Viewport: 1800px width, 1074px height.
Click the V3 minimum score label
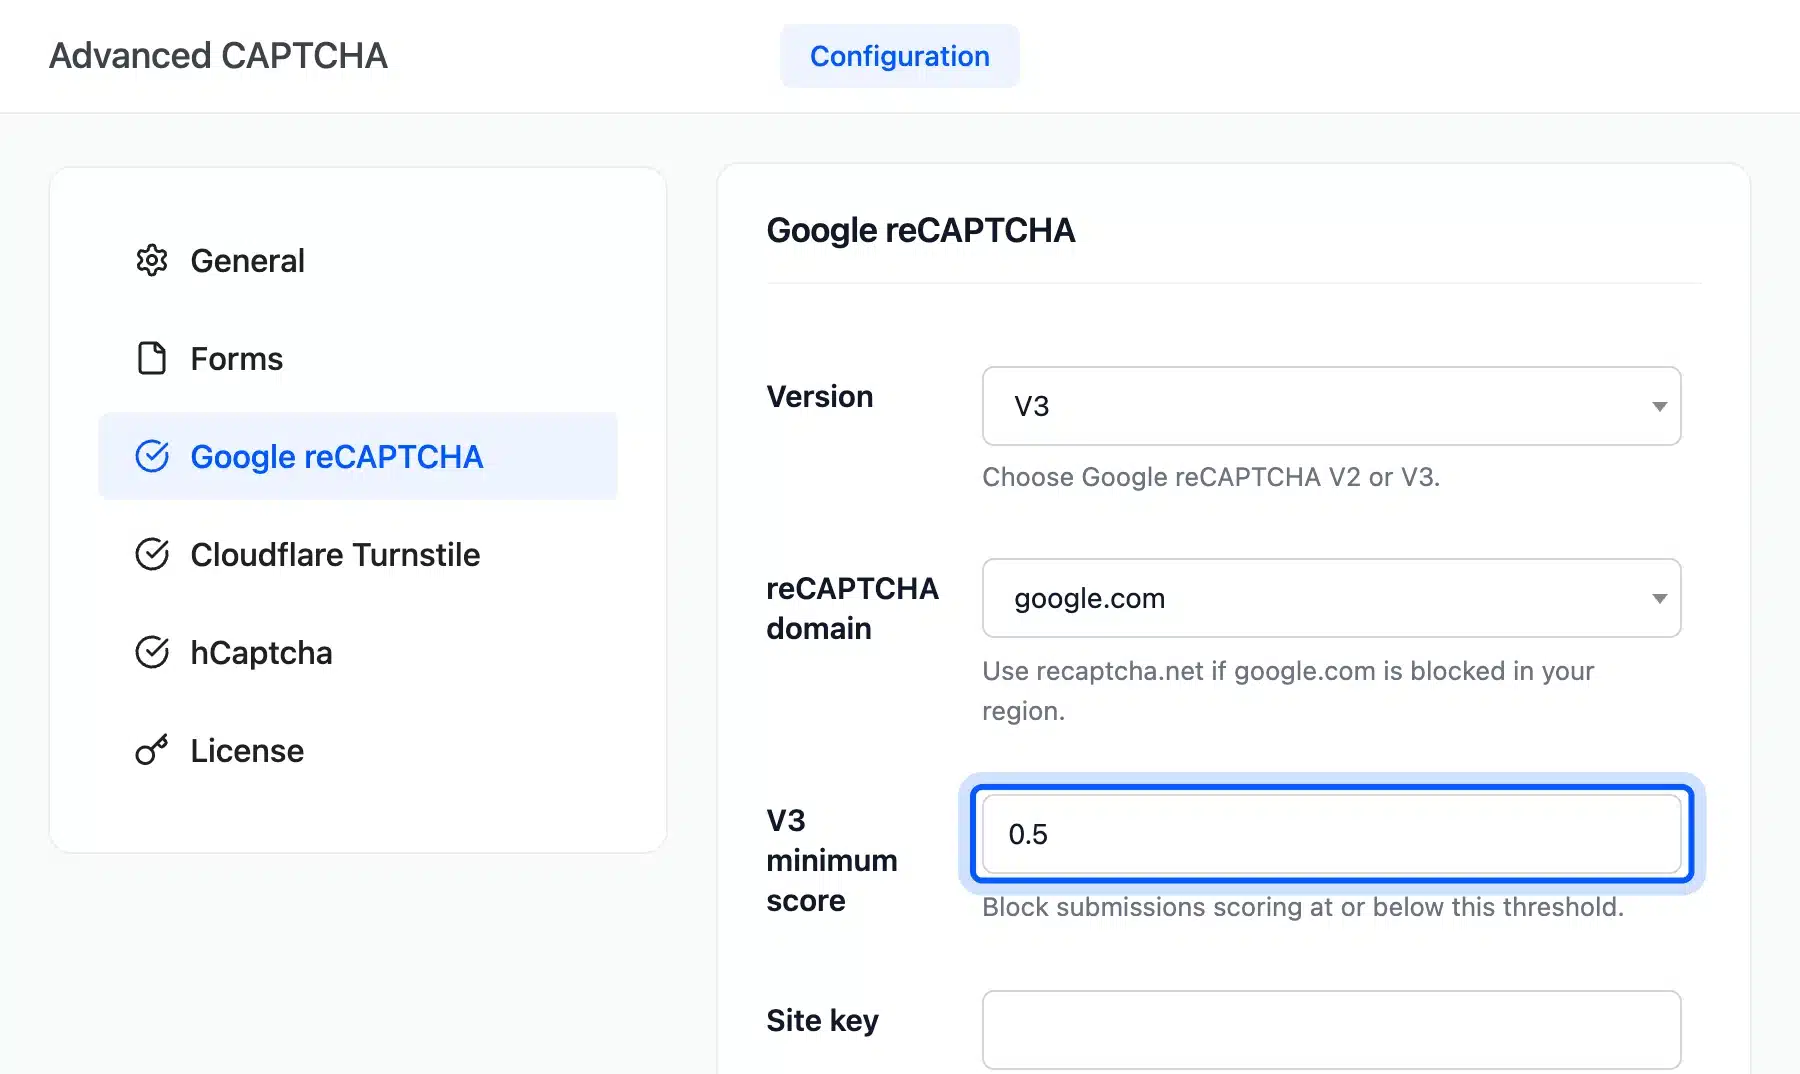[x=832, y=860]
